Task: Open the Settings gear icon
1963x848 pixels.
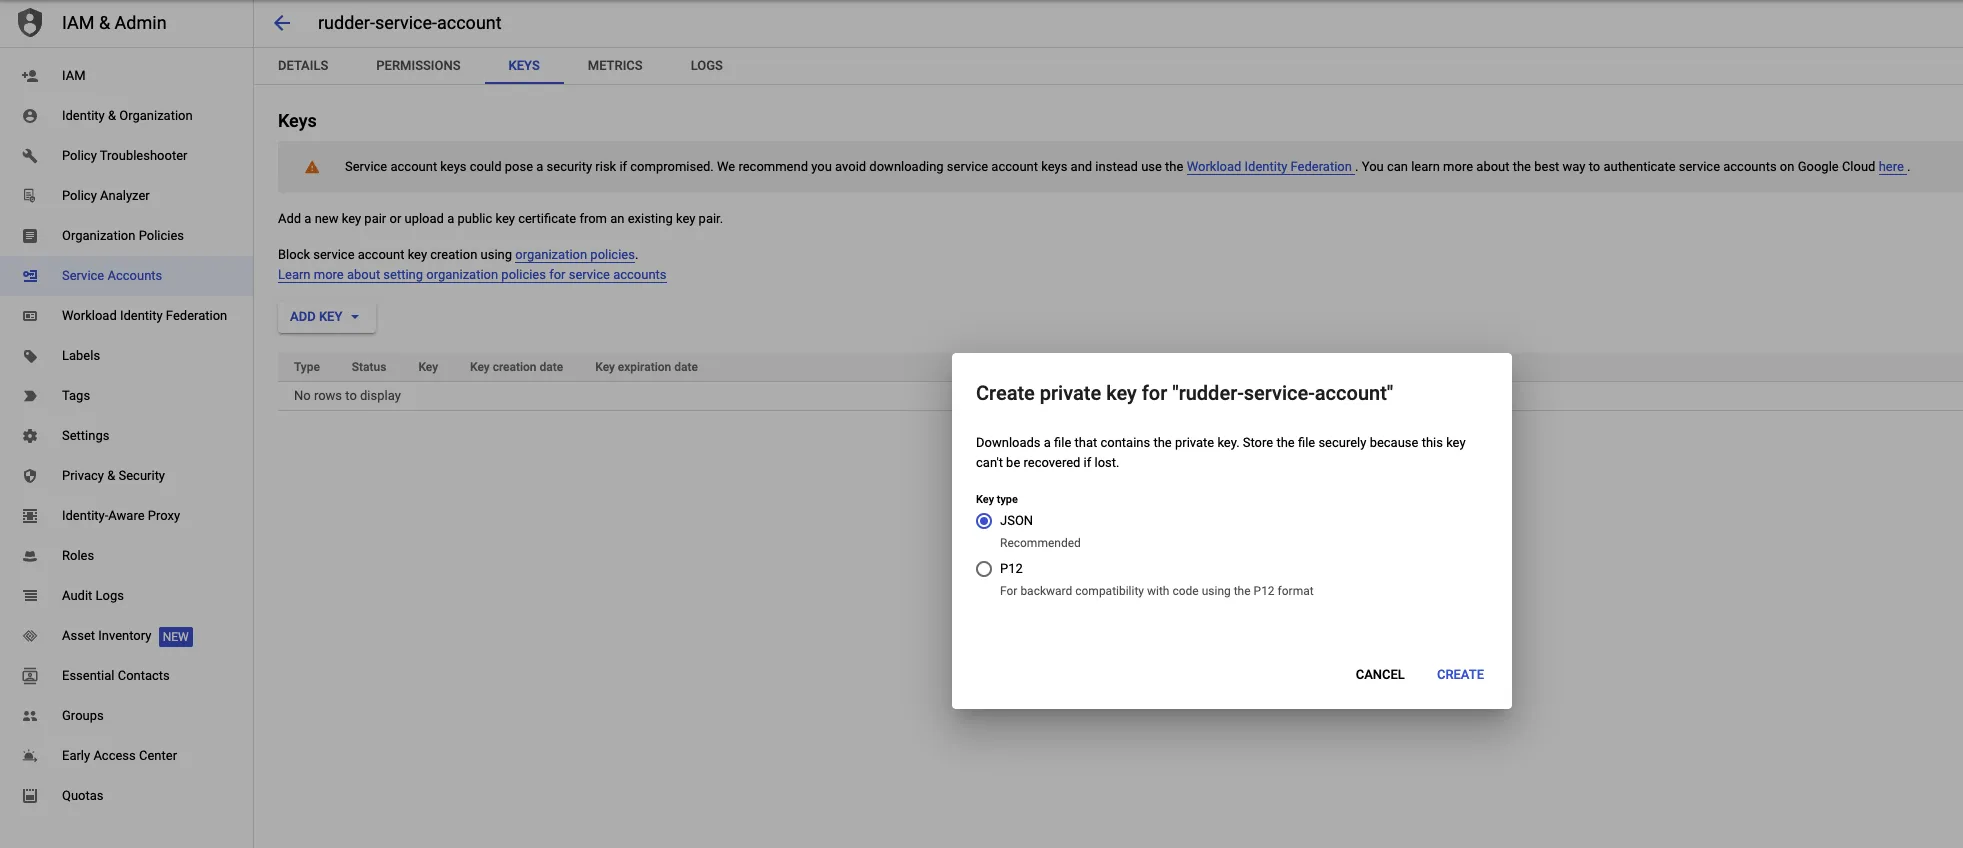Action: pyautogui.click(x=30, y=436)
